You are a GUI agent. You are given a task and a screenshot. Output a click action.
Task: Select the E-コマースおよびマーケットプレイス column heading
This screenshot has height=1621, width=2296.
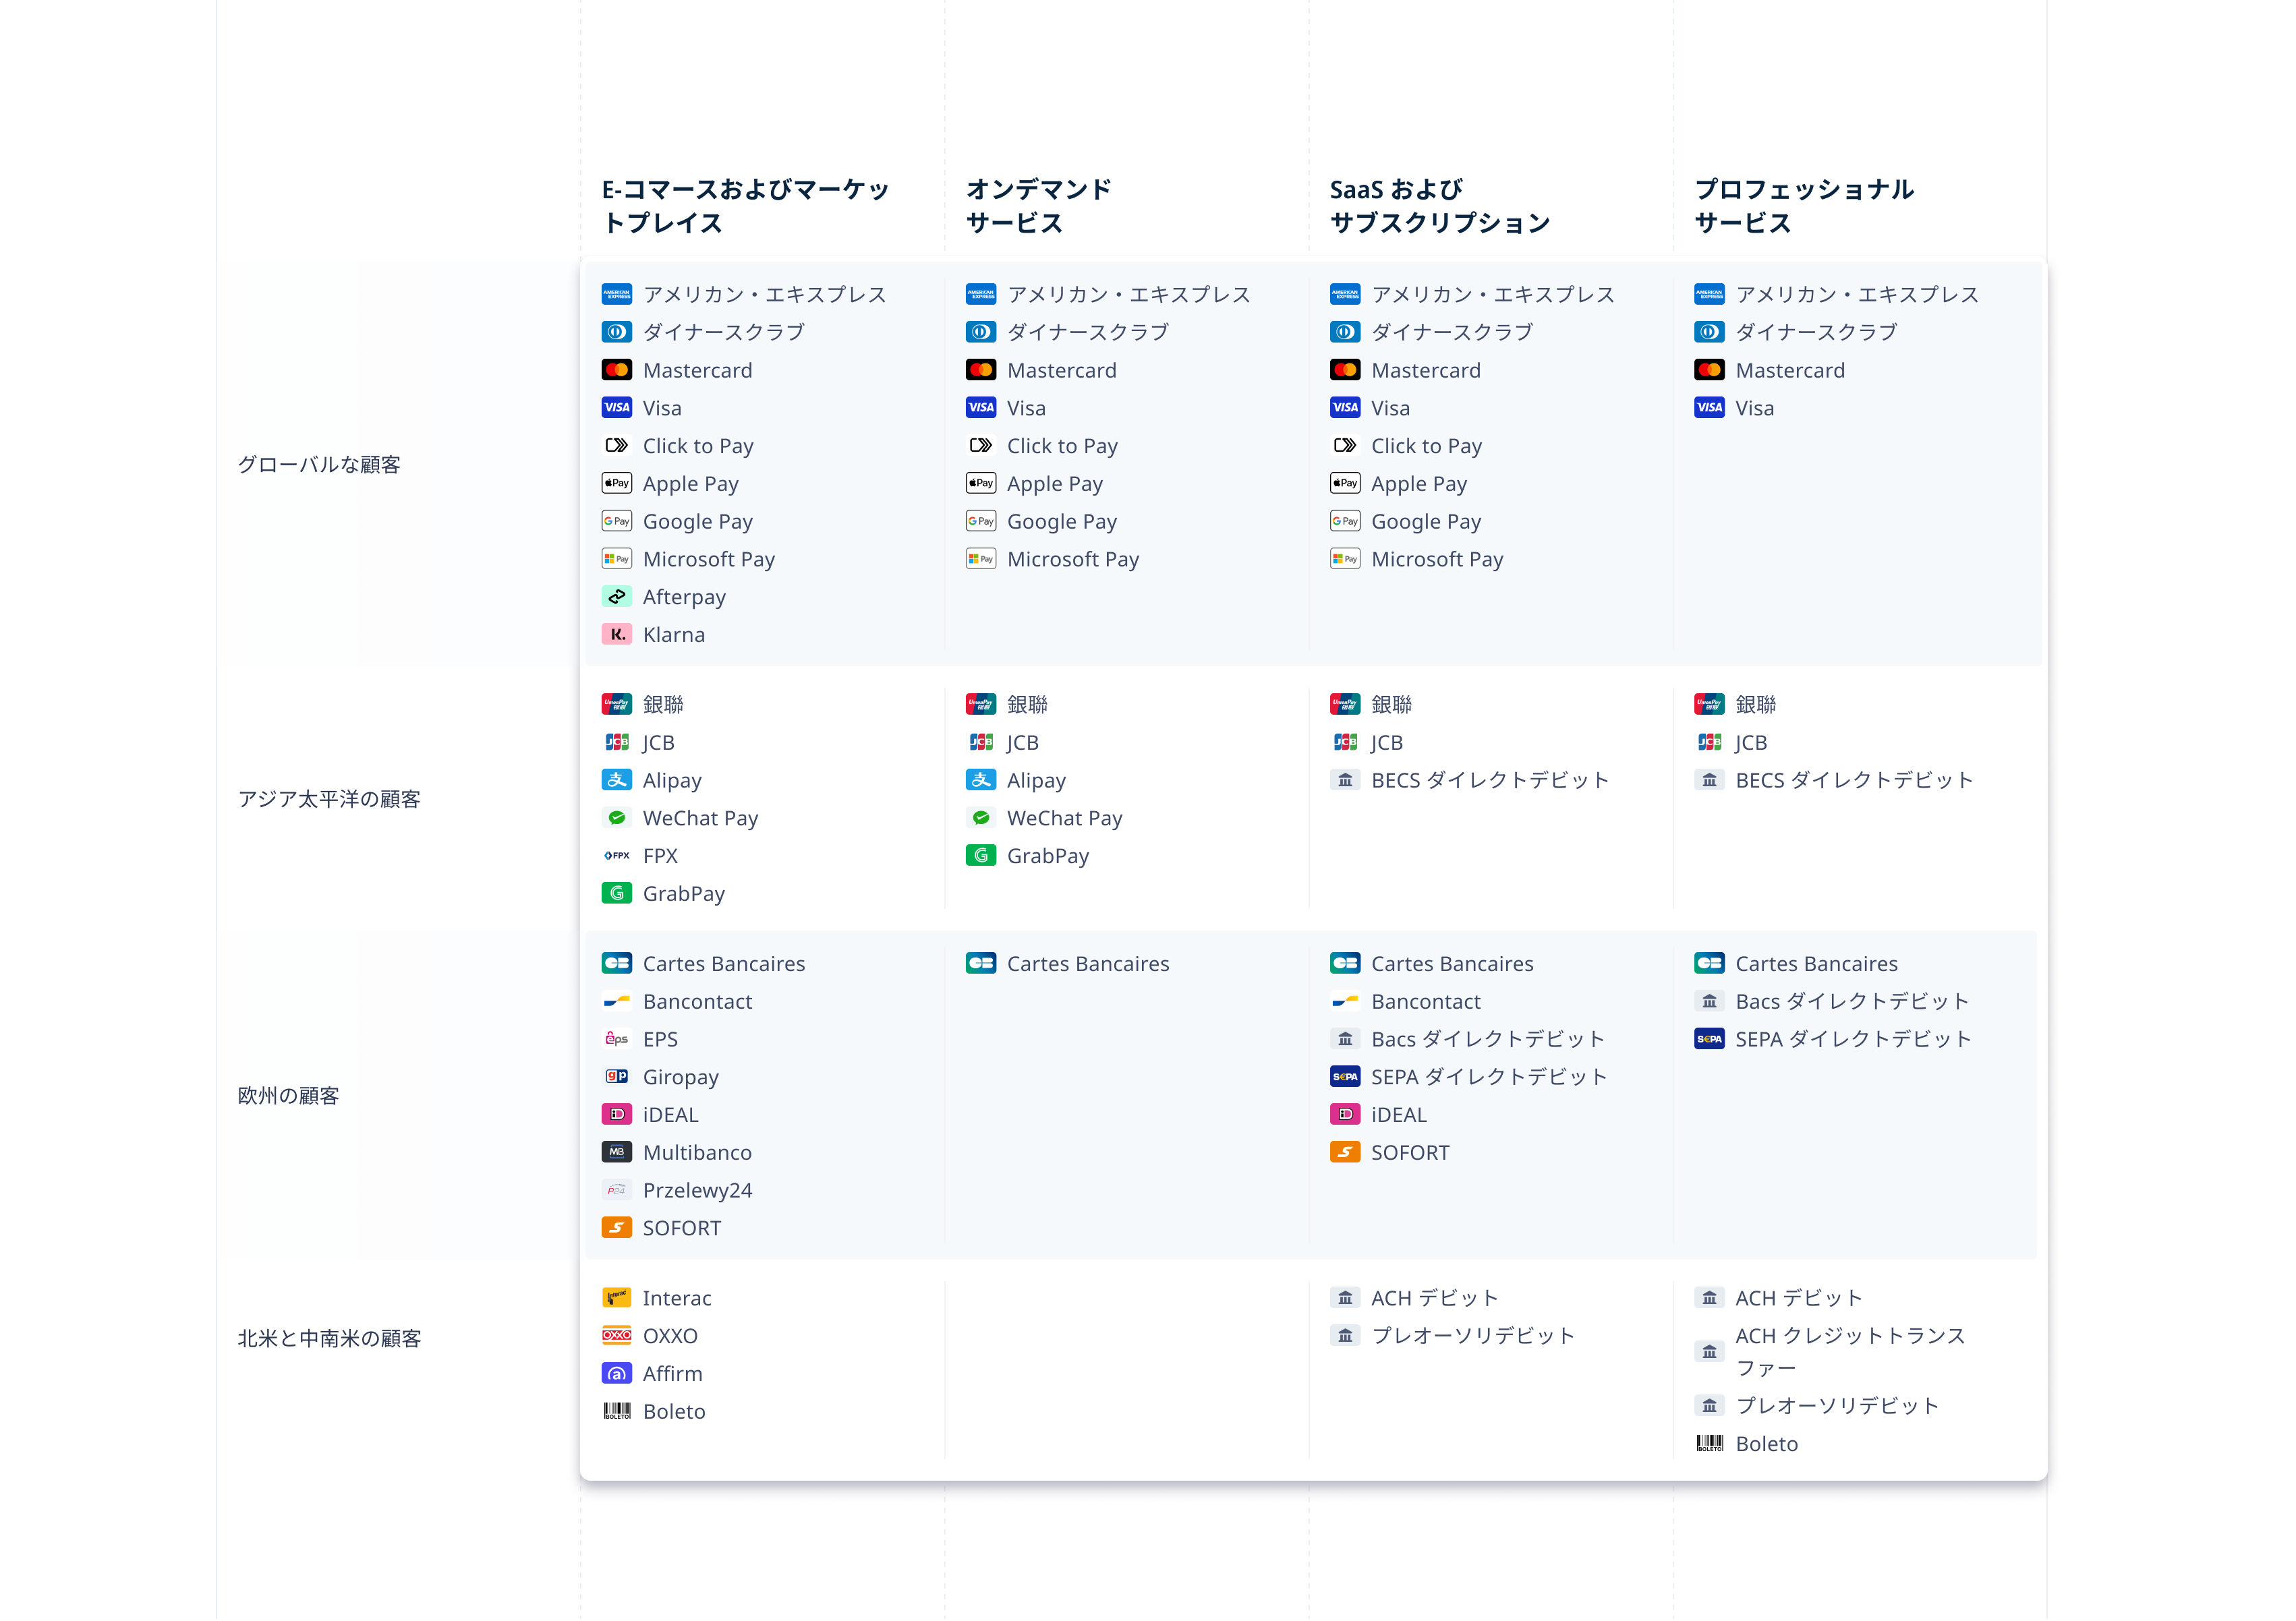click(745, 206)
